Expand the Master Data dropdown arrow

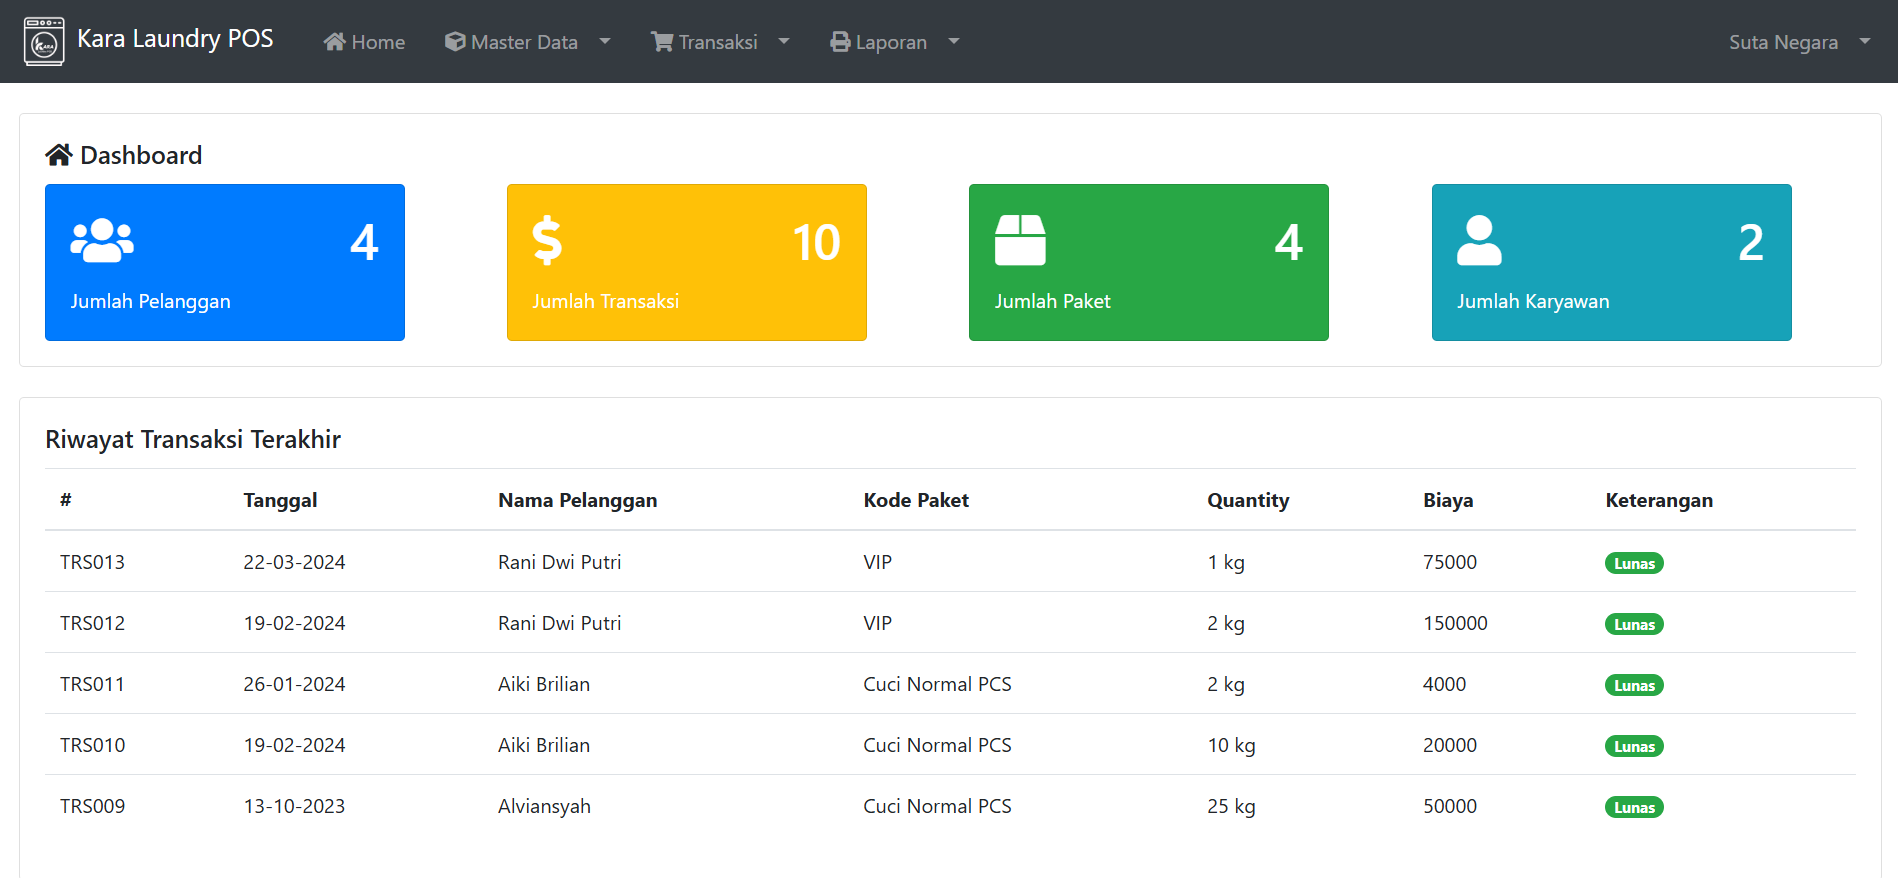point(605,42)
